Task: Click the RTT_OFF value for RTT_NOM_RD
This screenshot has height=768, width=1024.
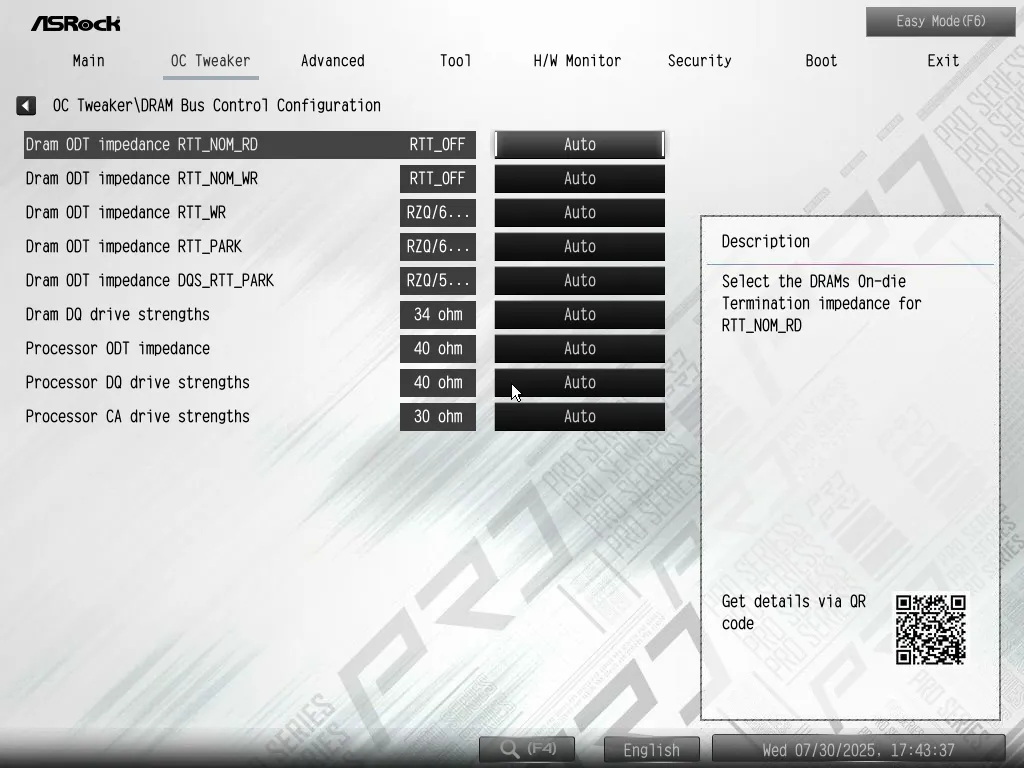Action: point(438,144)
